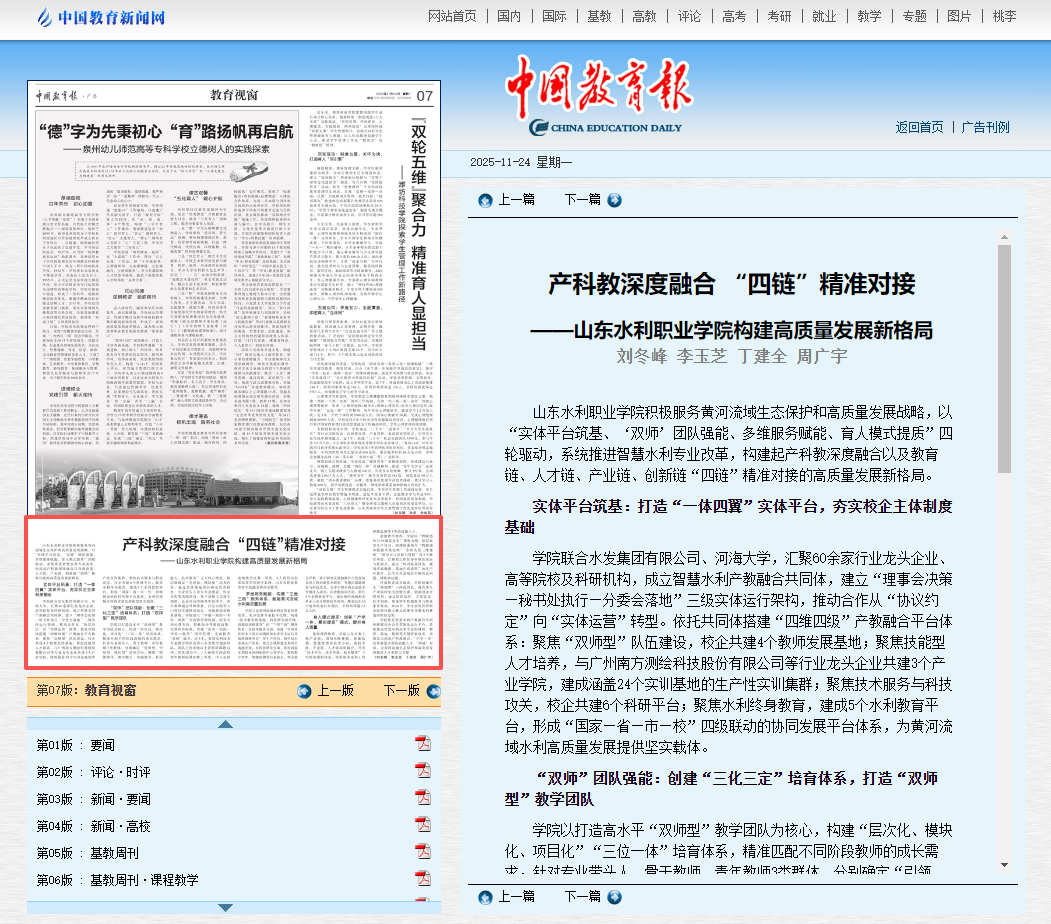
Task: Open PDF icon for 第01版 要闻
Action: pyautogui.click(x=423, y=744)
